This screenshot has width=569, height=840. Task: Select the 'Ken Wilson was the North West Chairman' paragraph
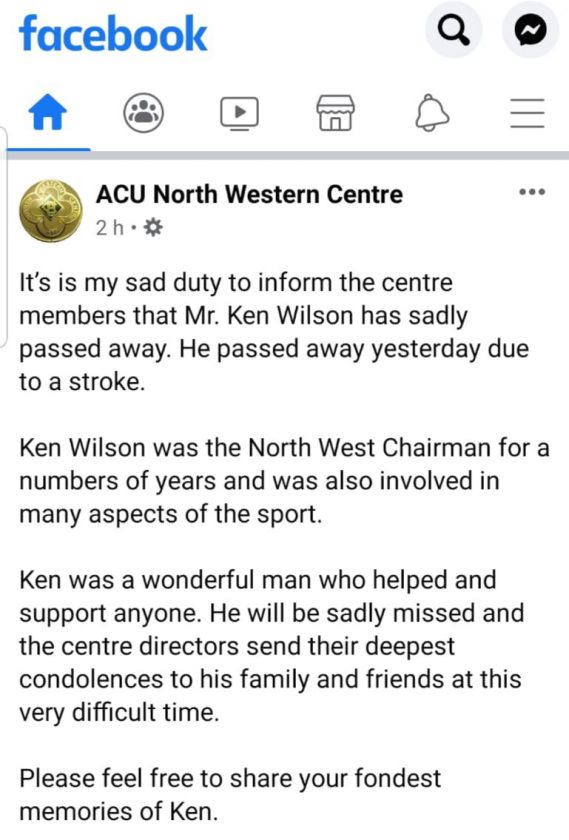[x=284, y=481]
